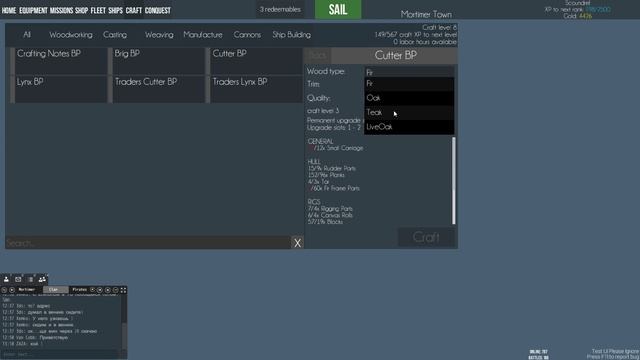Choose Oak from the wood type list
Image resolution: width=640 pixels, height=360 pixels.
click(x=409, y=98)
